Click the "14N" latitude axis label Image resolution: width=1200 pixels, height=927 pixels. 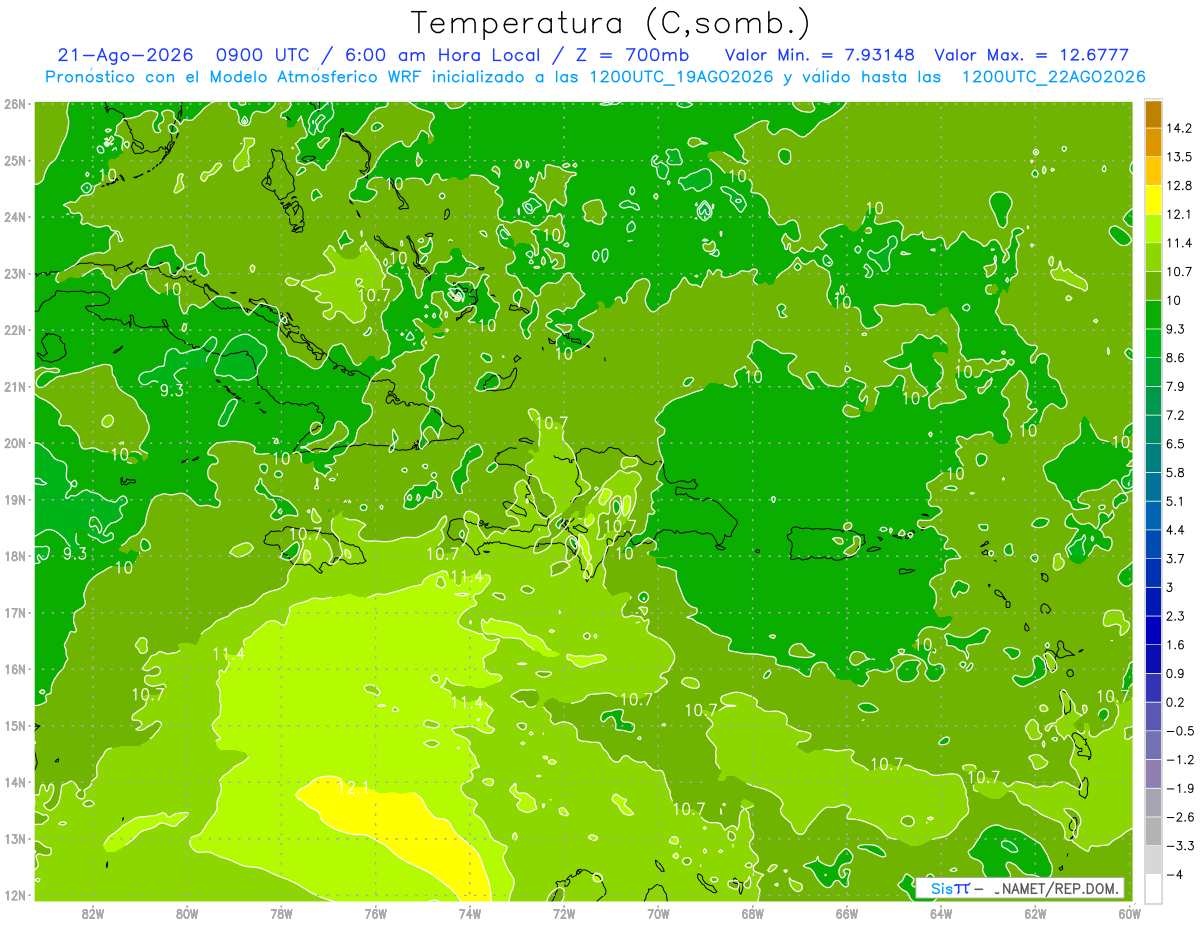pos(15,782)
